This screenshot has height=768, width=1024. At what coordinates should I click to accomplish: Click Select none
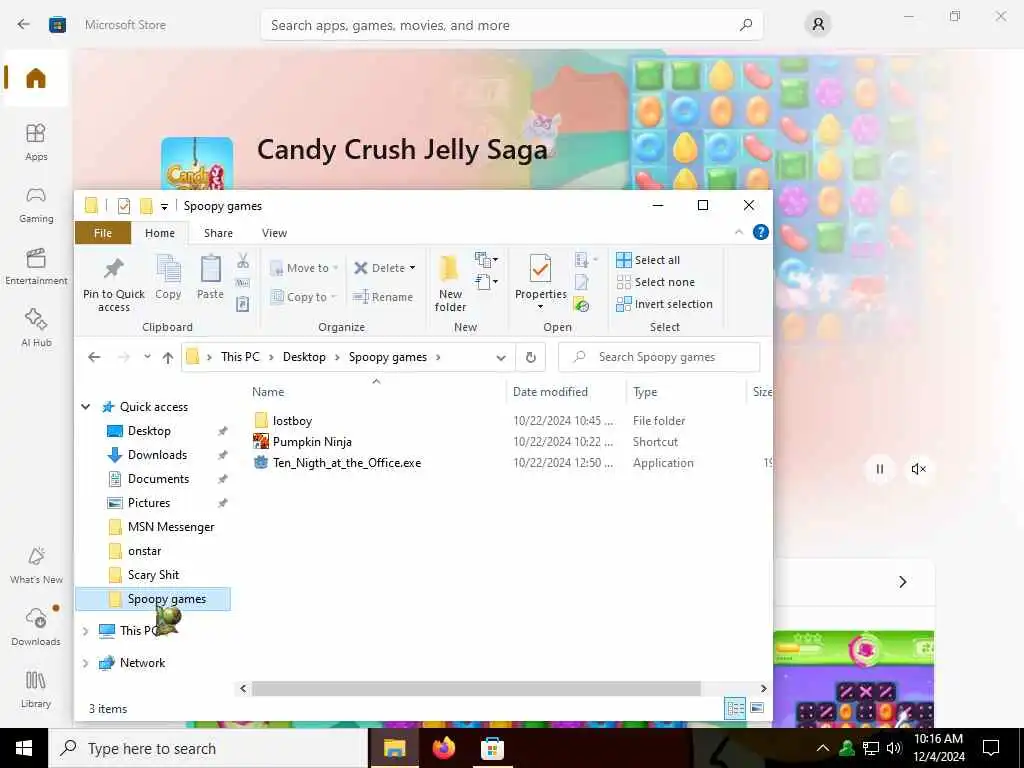(x=655, y=282)
